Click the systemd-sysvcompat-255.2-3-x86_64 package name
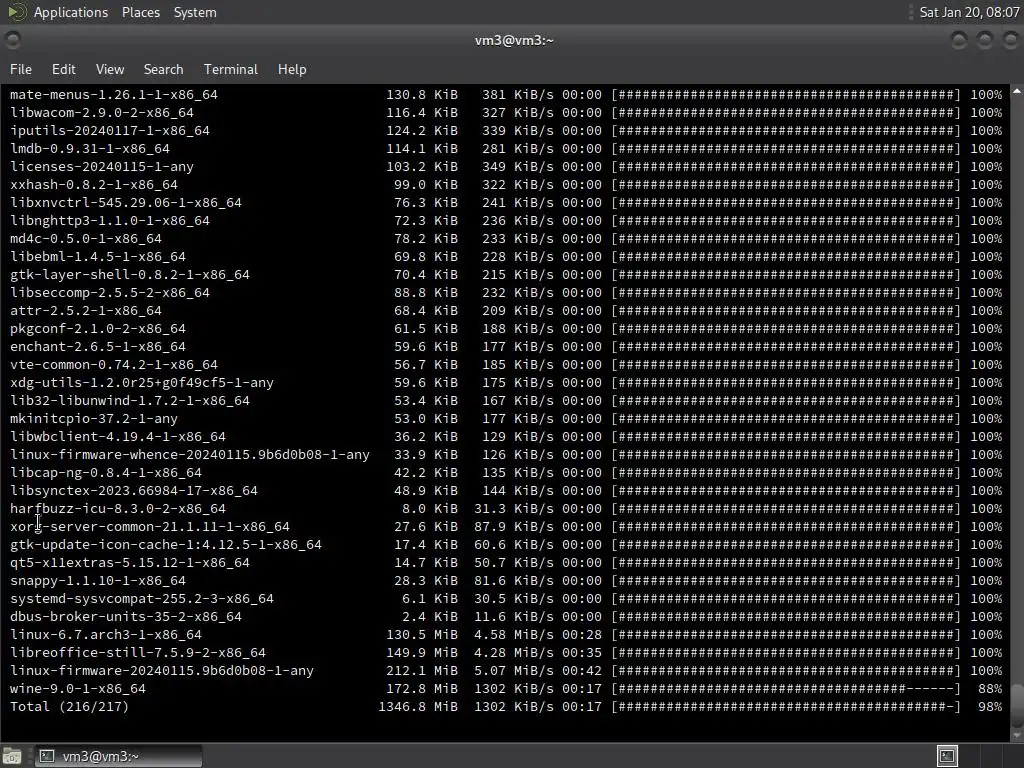The width and height of the screenshot is (1024, 768). pos(142,599)
